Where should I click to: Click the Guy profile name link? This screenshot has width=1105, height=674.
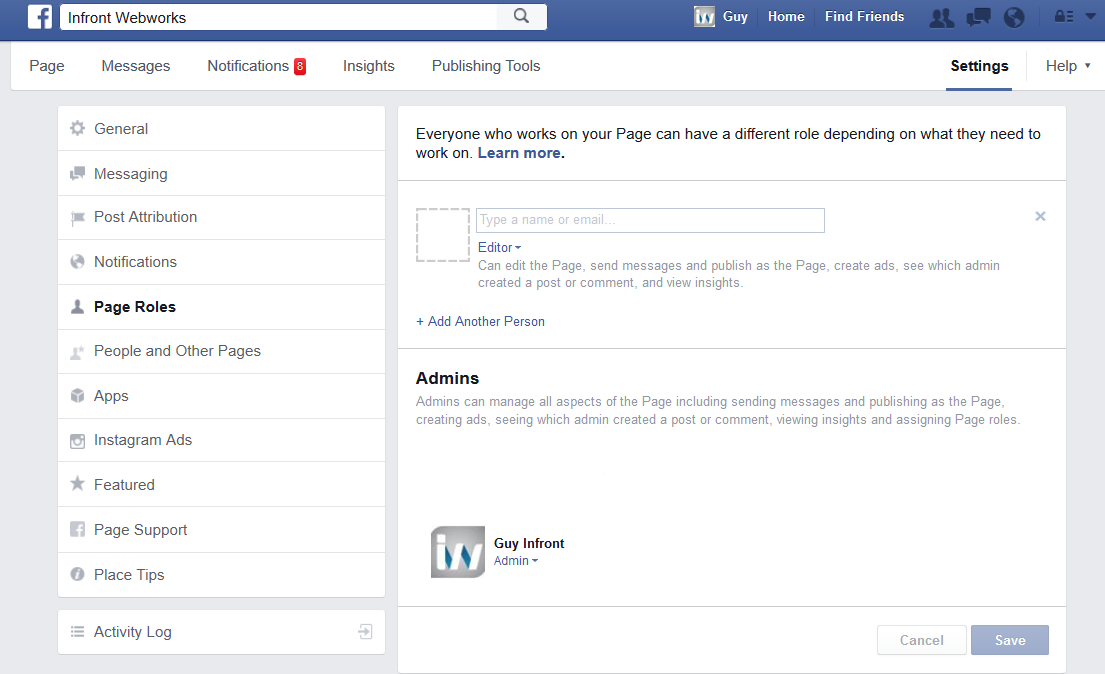[x=735, y=16]
